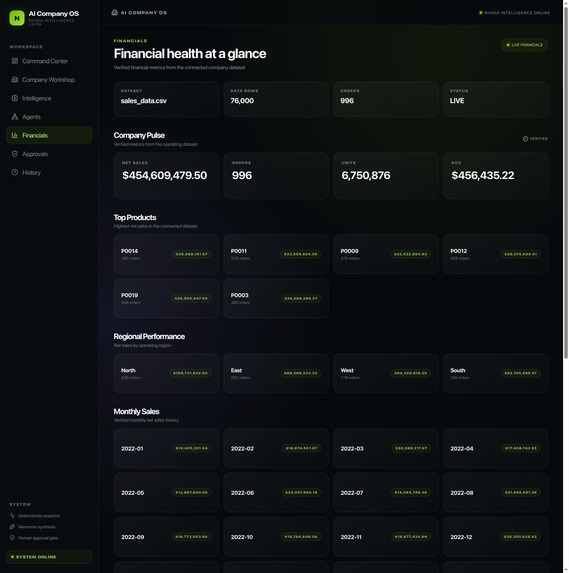Image resolution: width=569 pixels, height=573 pixels.
Task: Select the P0009 product card
Action: pyautogui.click(x=386, y=254)
